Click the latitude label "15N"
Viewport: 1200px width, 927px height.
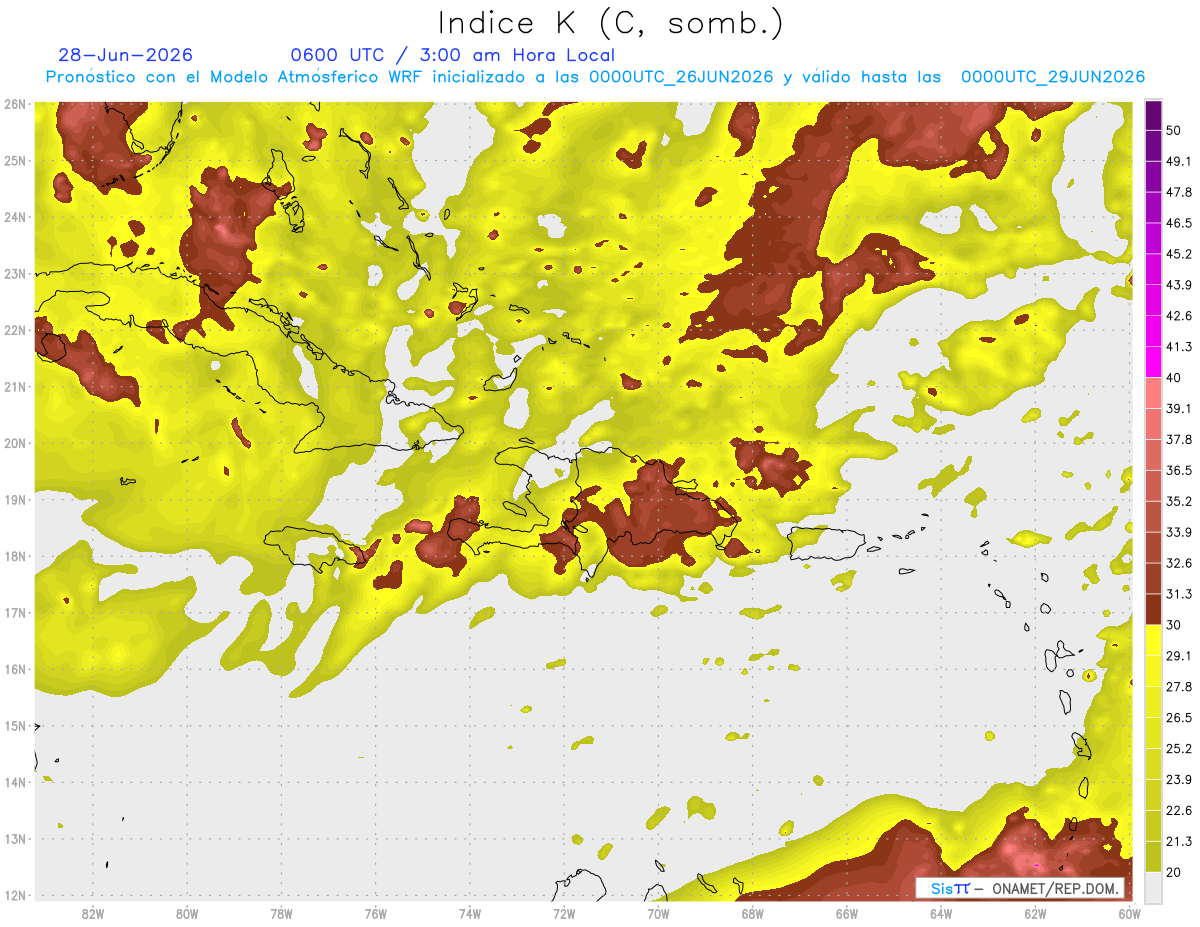(15, 726)
